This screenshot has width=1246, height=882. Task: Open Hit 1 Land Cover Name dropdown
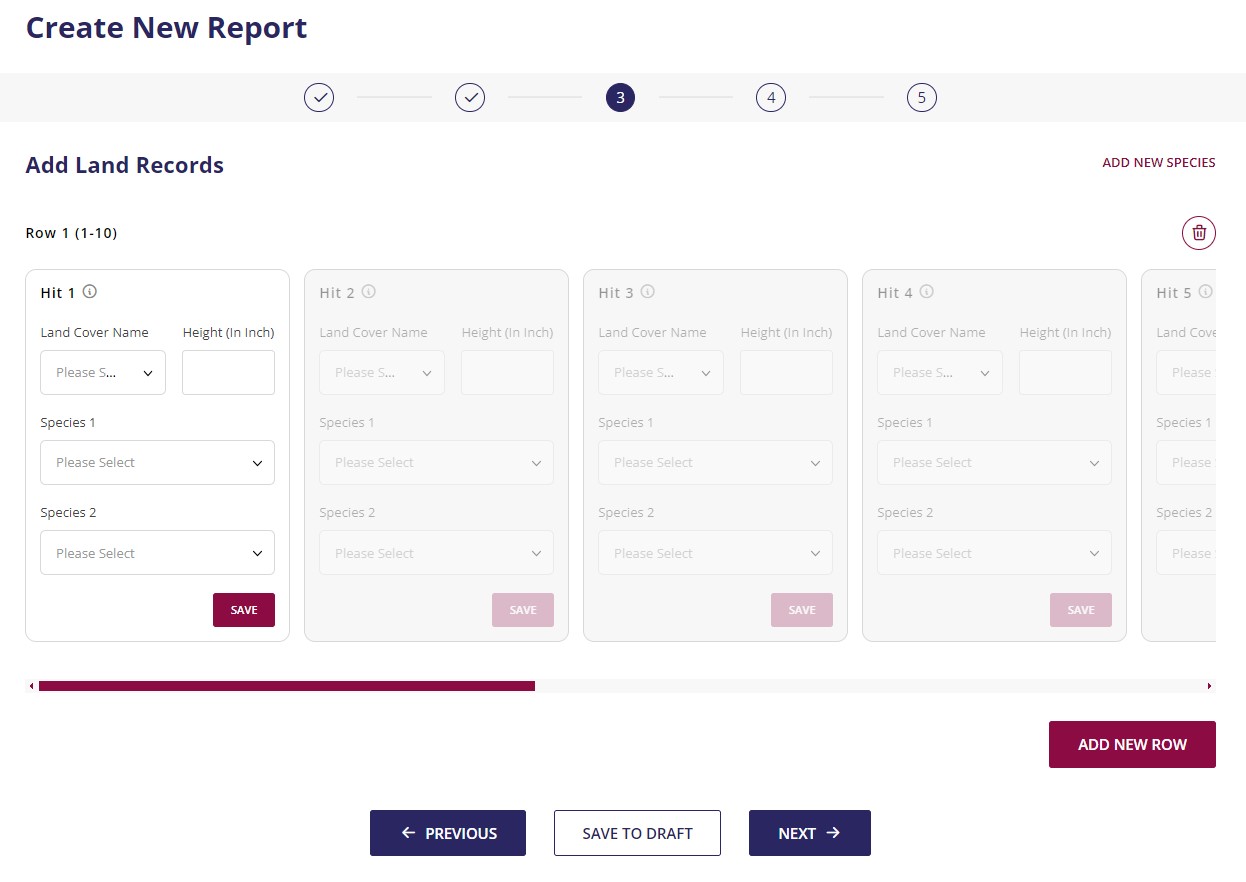tap(103, 373)
